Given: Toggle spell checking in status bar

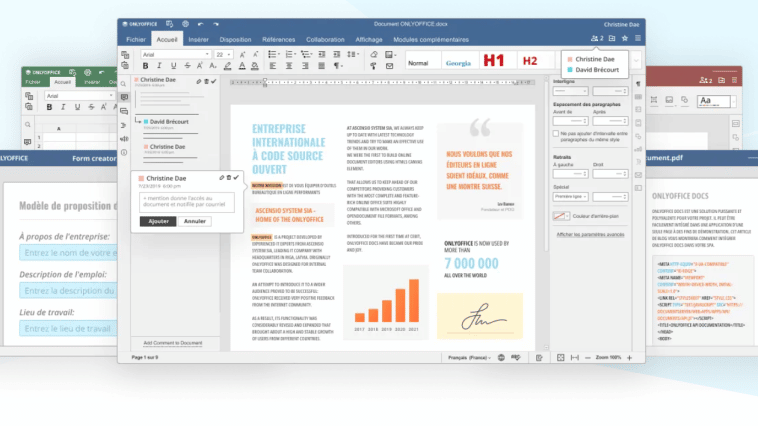Looking at the screenshot, I should coord(516,358).
